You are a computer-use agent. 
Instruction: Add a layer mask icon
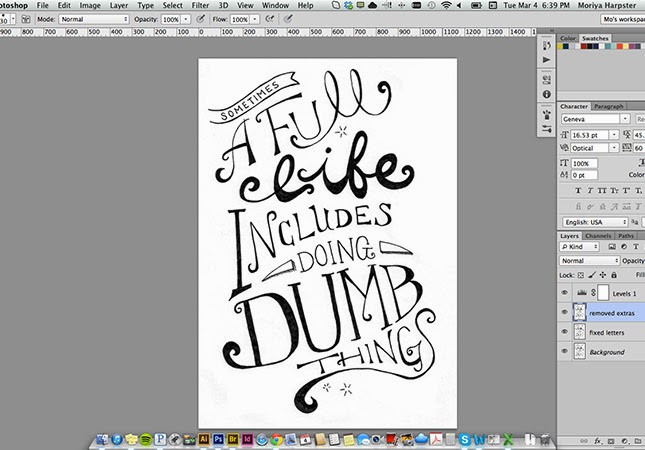click(611, 441)
